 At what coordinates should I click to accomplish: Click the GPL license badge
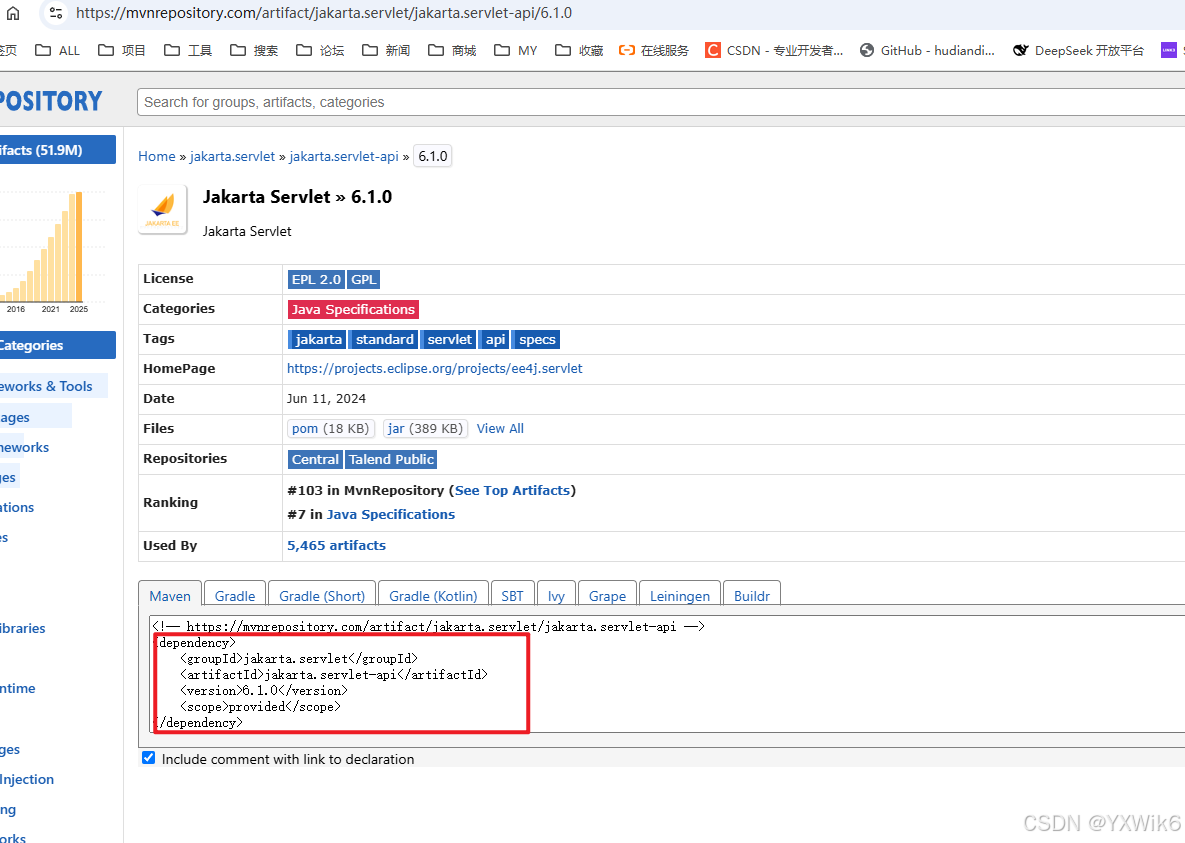pos(364,280)
